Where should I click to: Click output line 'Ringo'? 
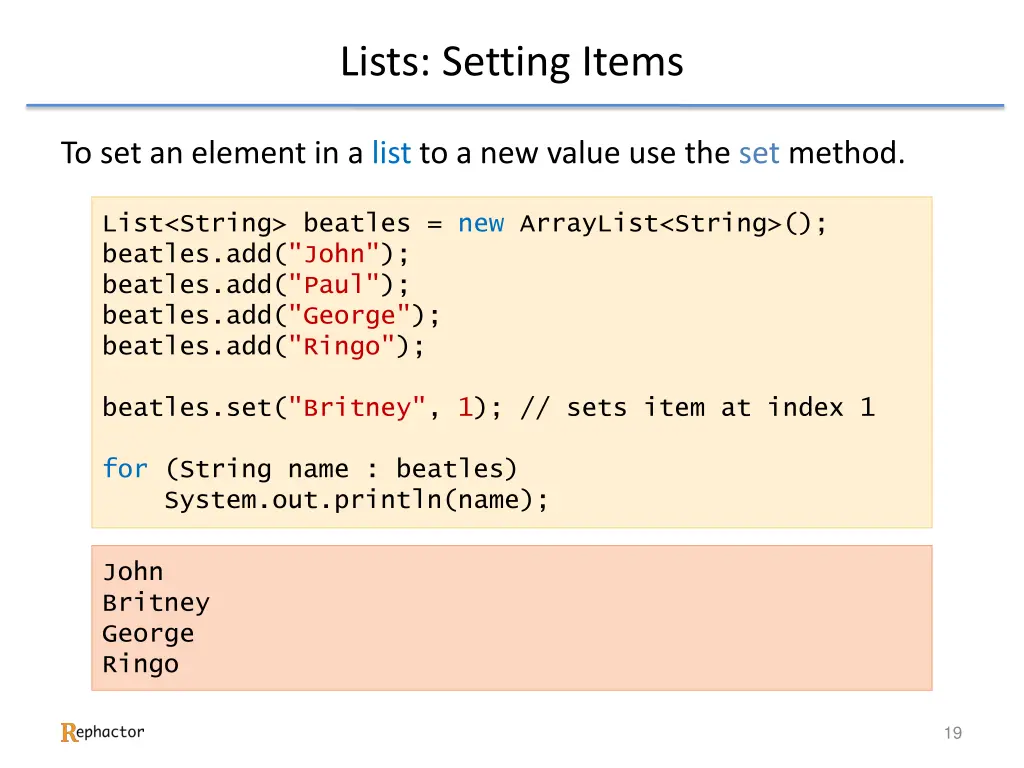point(140,664)
